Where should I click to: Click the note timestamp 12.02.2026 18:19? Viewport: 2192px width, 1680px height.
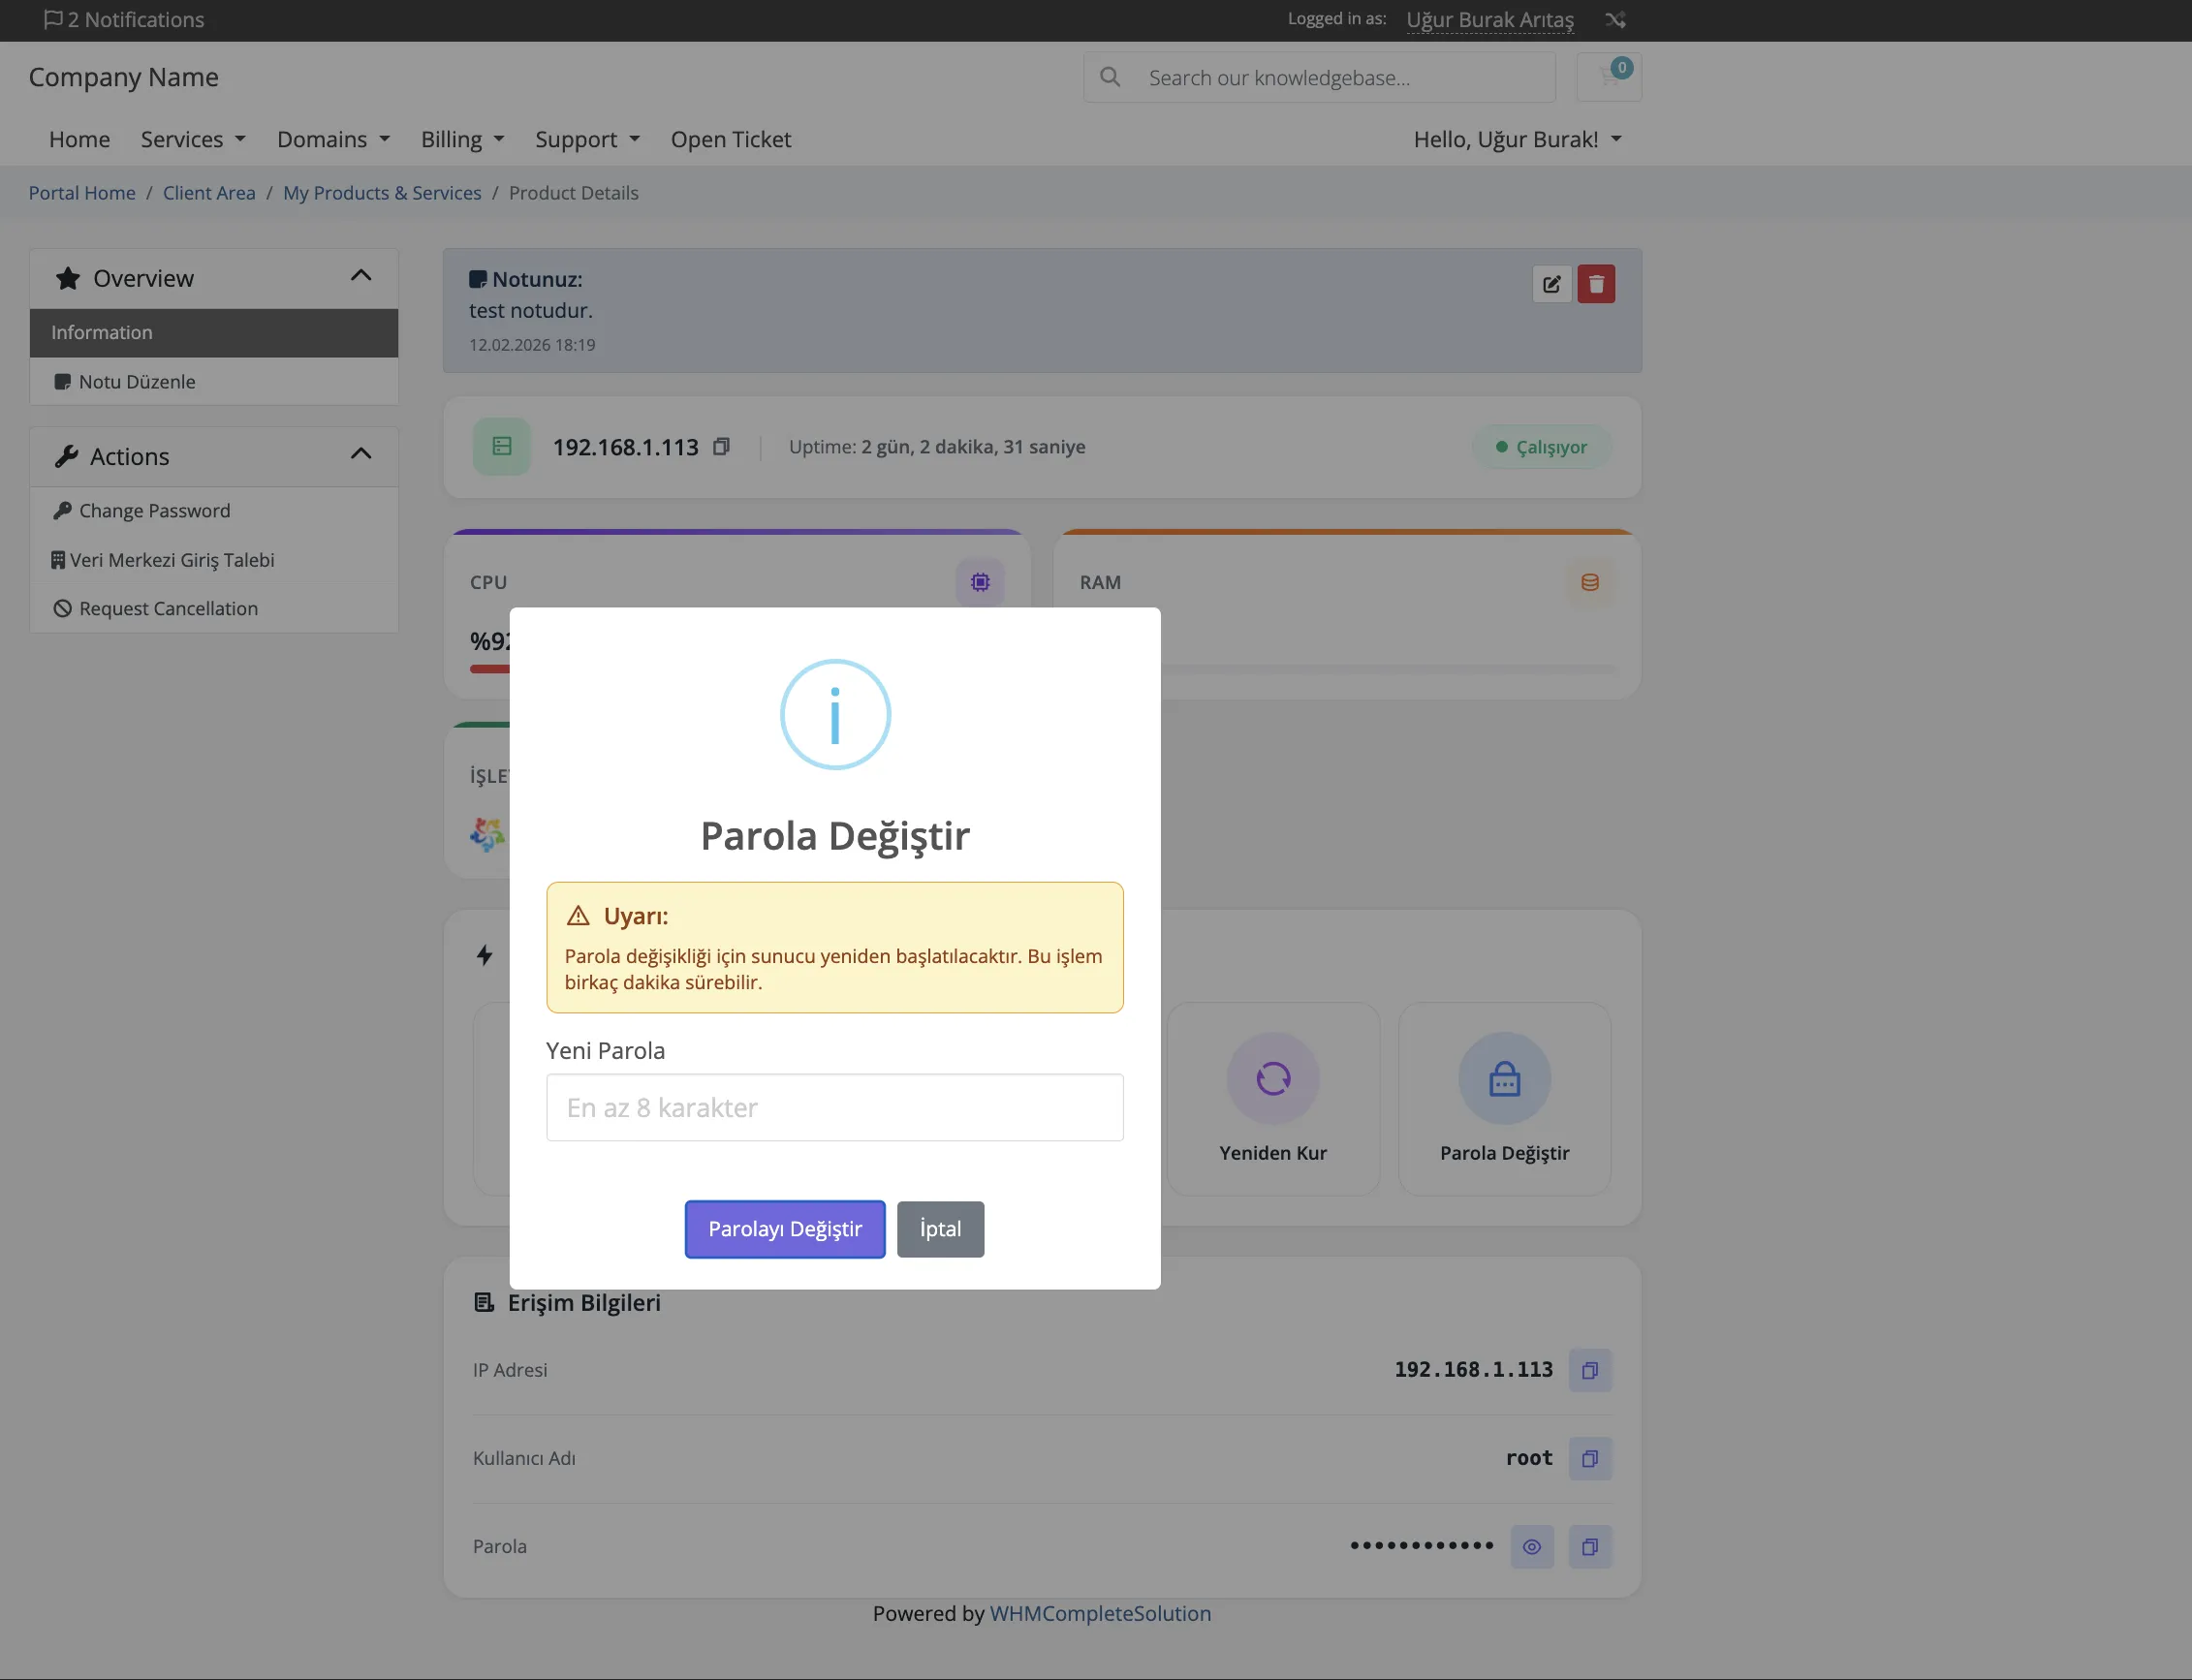coord(532,345)
